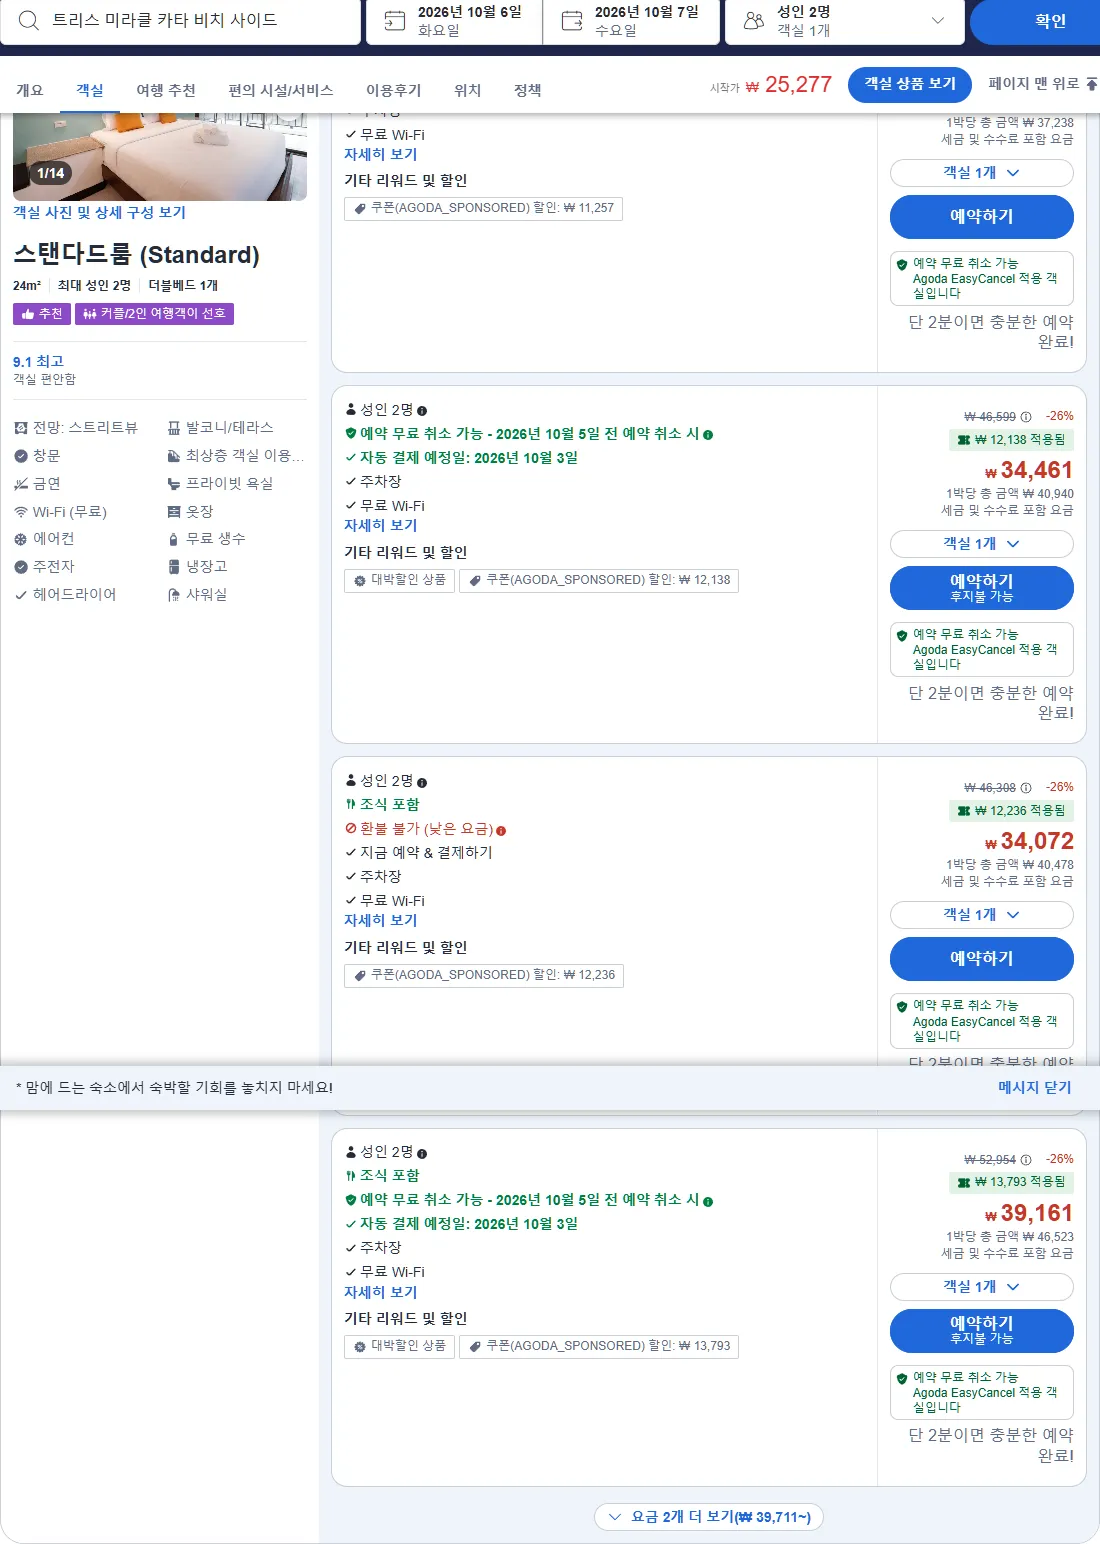Click info icon beside crossed-out ₩52,954
The image size is (1100, 1544).
[1026, 1160]
